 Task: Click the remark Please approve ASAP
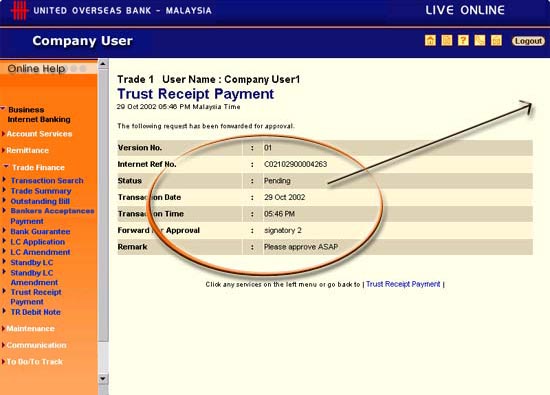[301, 247]
